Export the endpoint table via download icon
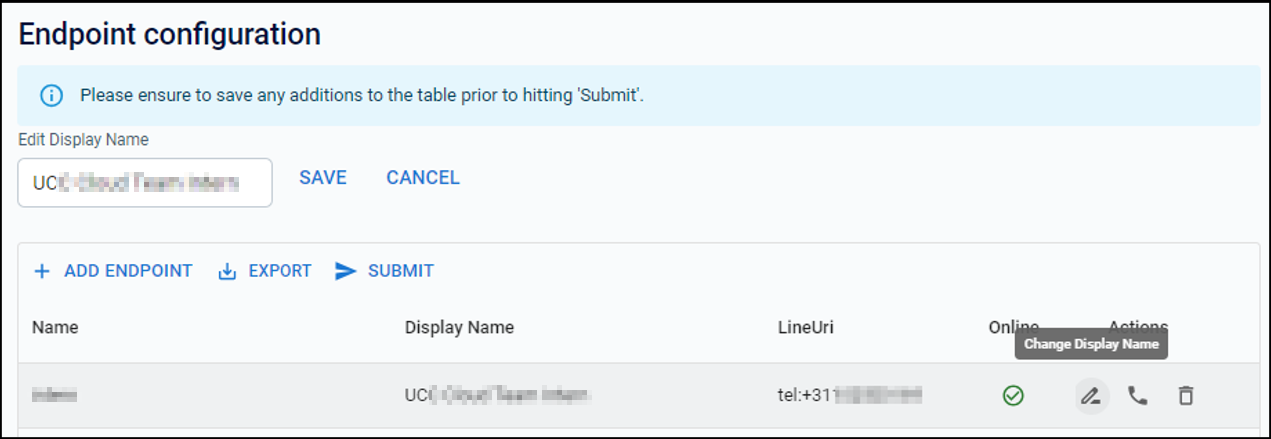Viewport: 1271px width, 439px height. [265, 271]
